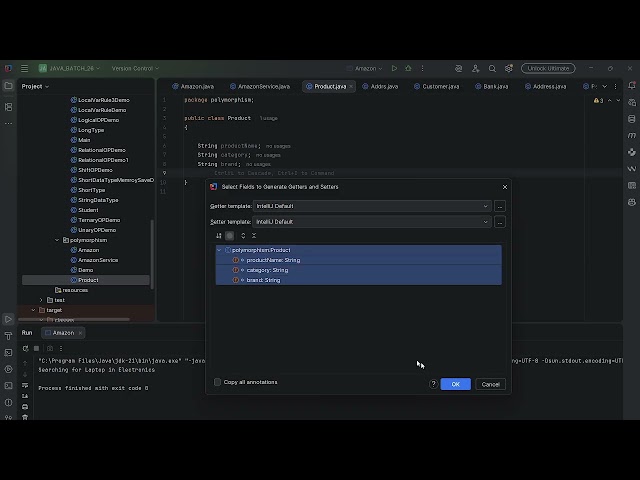Screen dimensions: 640x480
Task: Open IDE settings gear icon
Action: [x=509, y=69]
